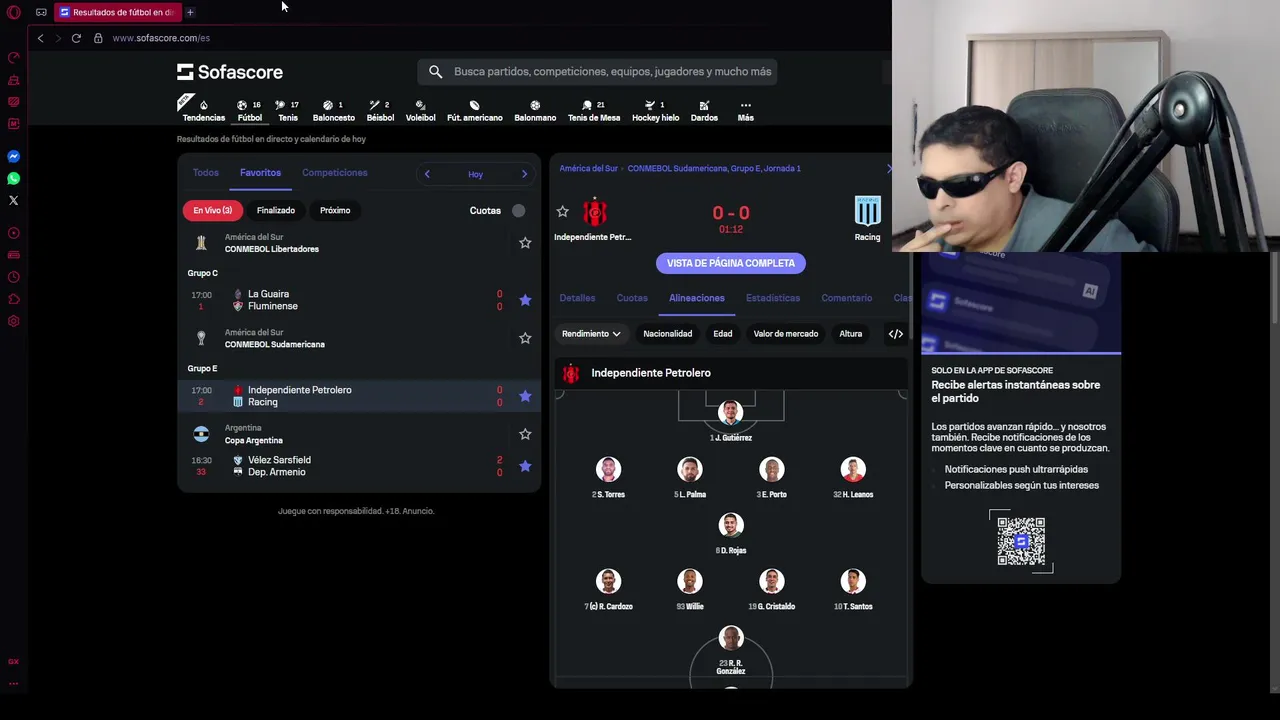Filter by Próximo matches
Viewport: 1280px width, 720px height.
click(x=335, y=211)
